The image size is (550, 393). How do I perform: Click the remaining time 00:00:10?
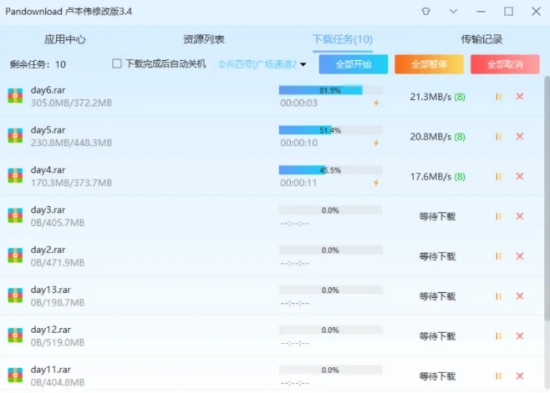click(299, 143)
